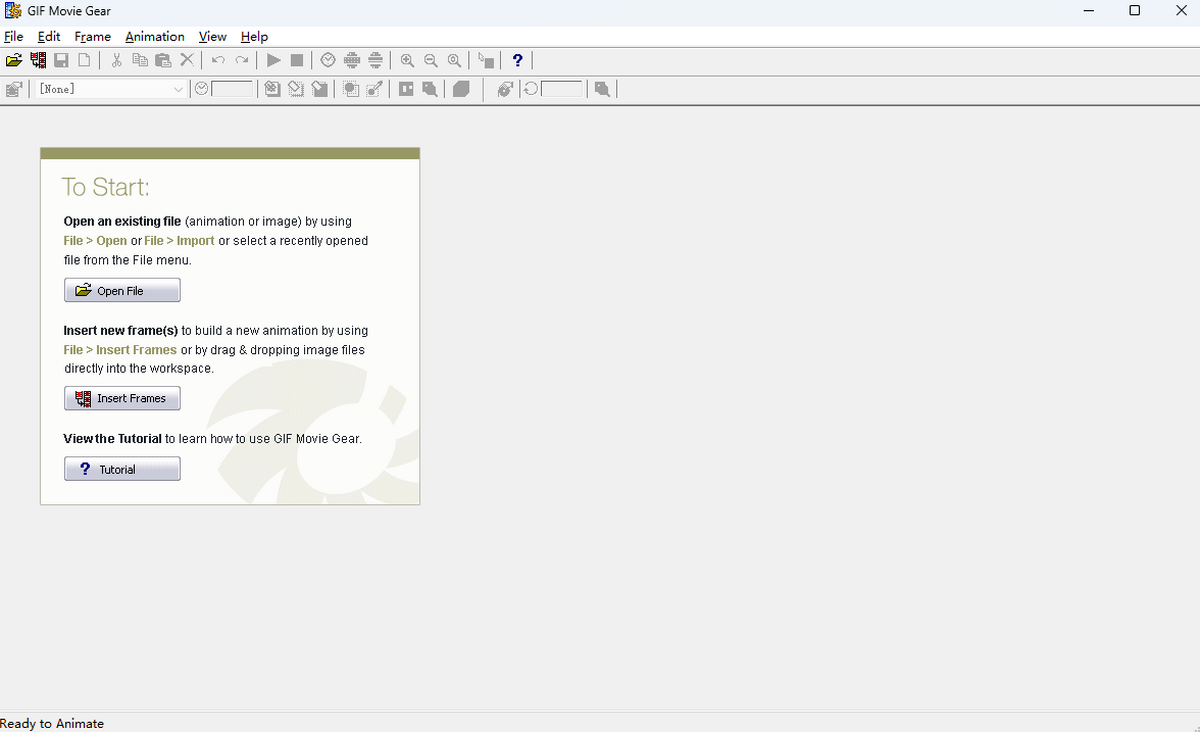The width and height of the screenshot is (1200, 732).
Task: Click the blue question mark Help icon
Action: [517, 61]
